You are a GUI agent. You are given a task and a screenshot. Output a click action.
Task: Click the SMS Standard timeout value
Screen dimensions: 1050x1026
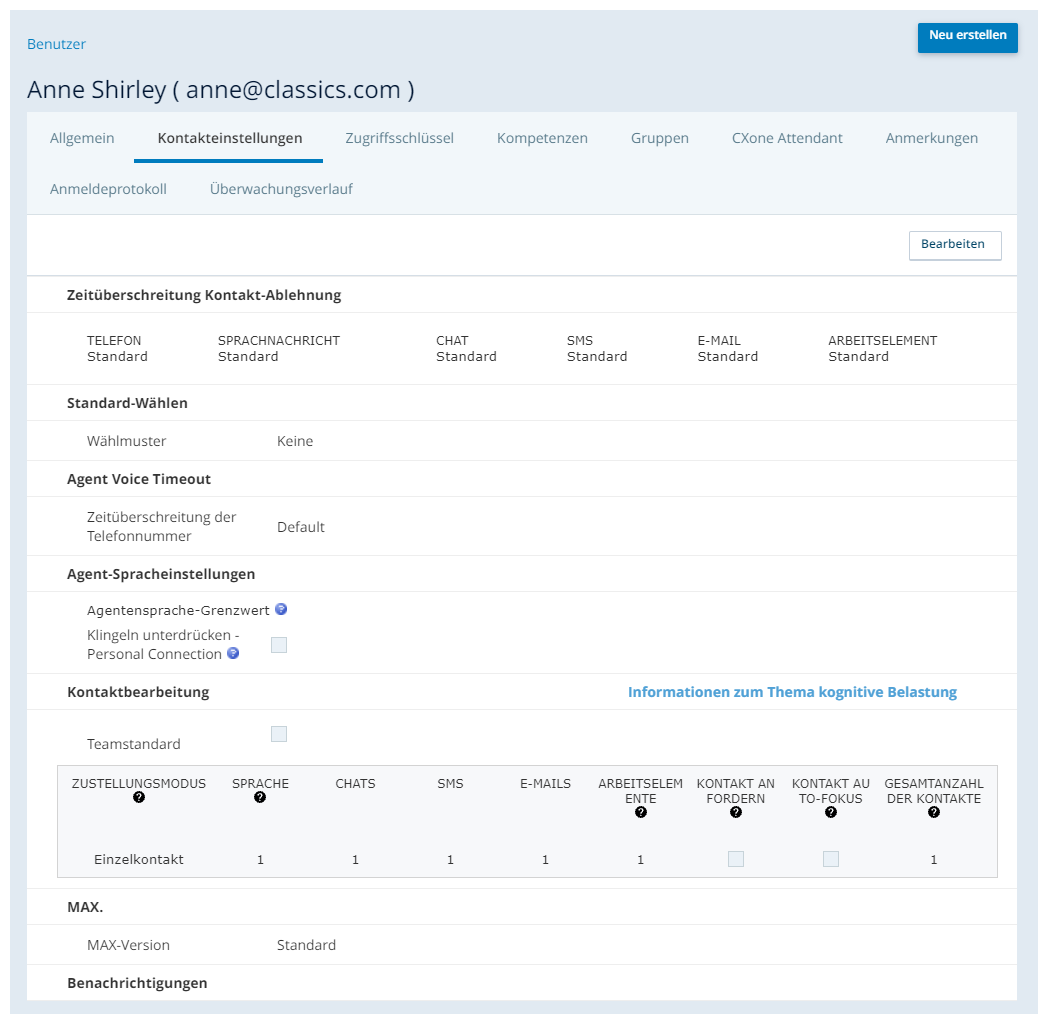point(597,356)
